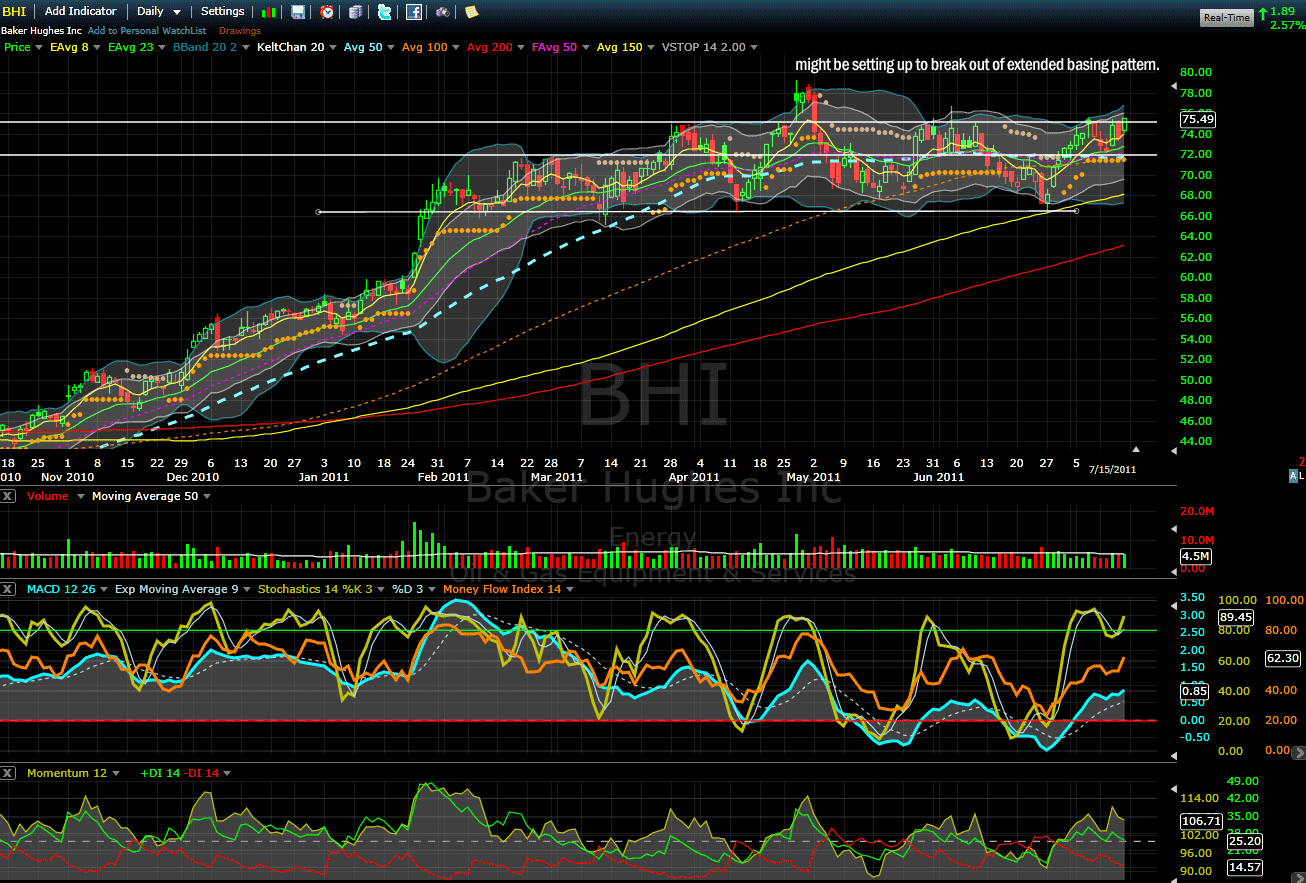The height and width of the screenshot is (883, 1306).
Task: Close the Momentum pane with its X
Action: click(x=8, y=773)
